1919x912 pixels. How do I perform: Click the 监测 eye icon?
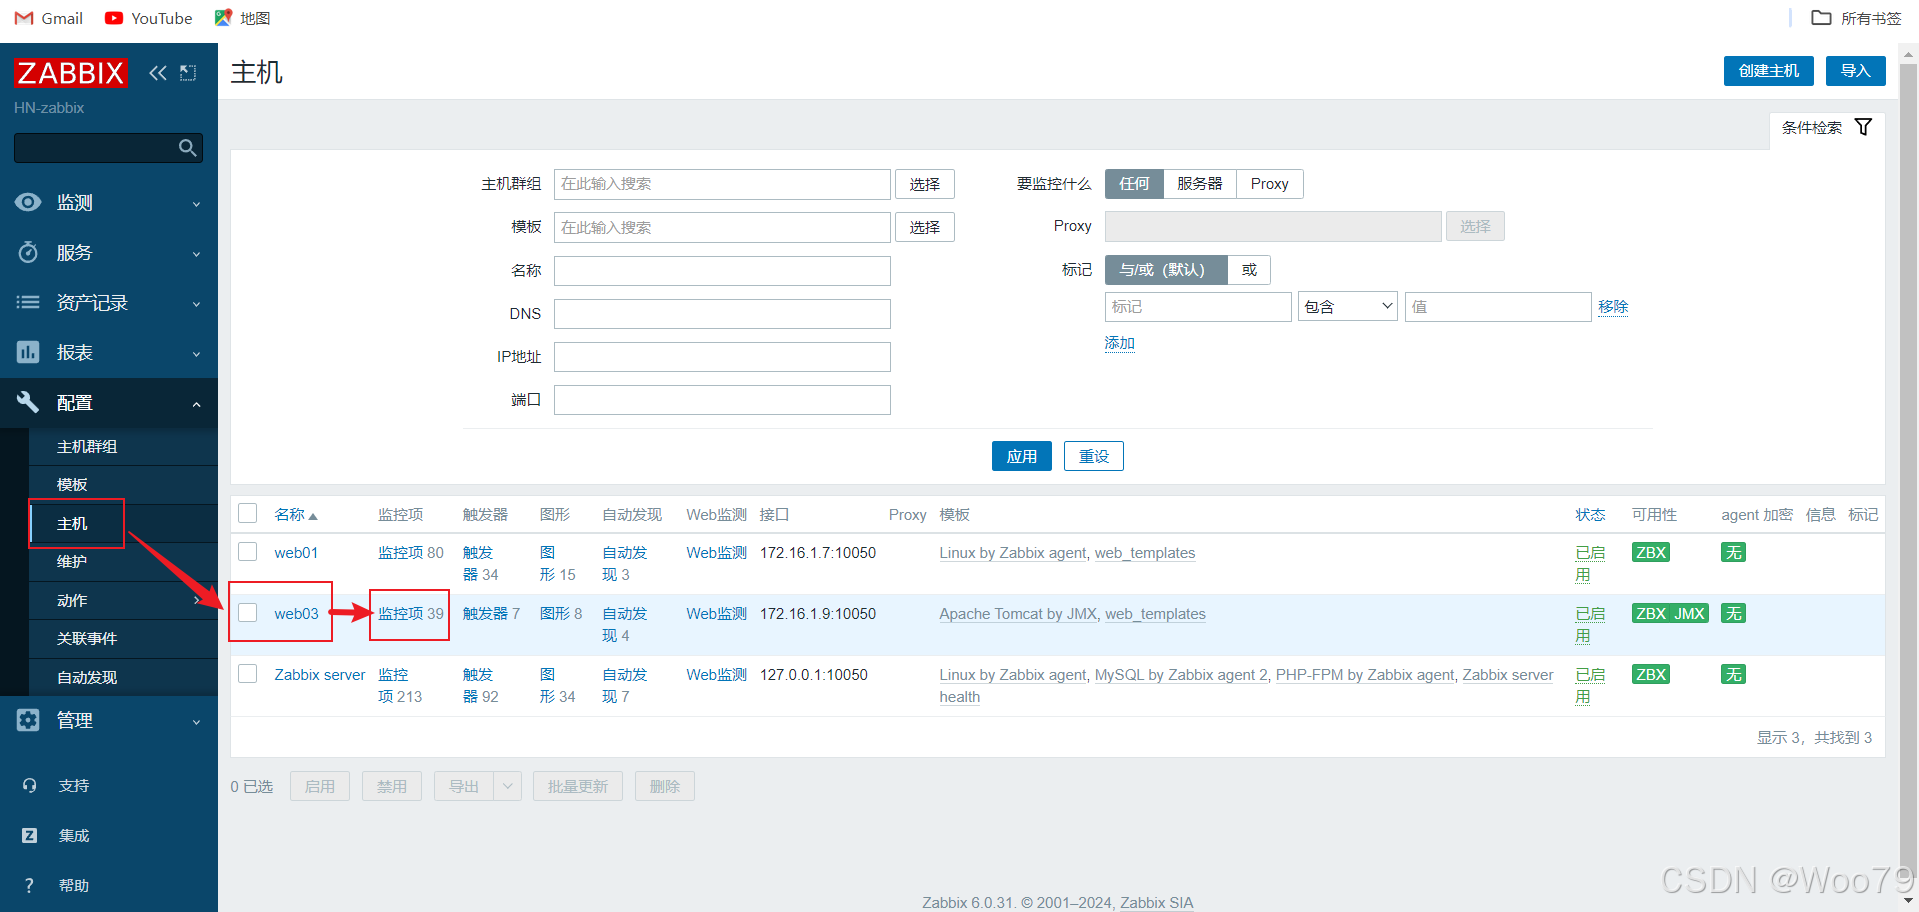coord(28,202)
